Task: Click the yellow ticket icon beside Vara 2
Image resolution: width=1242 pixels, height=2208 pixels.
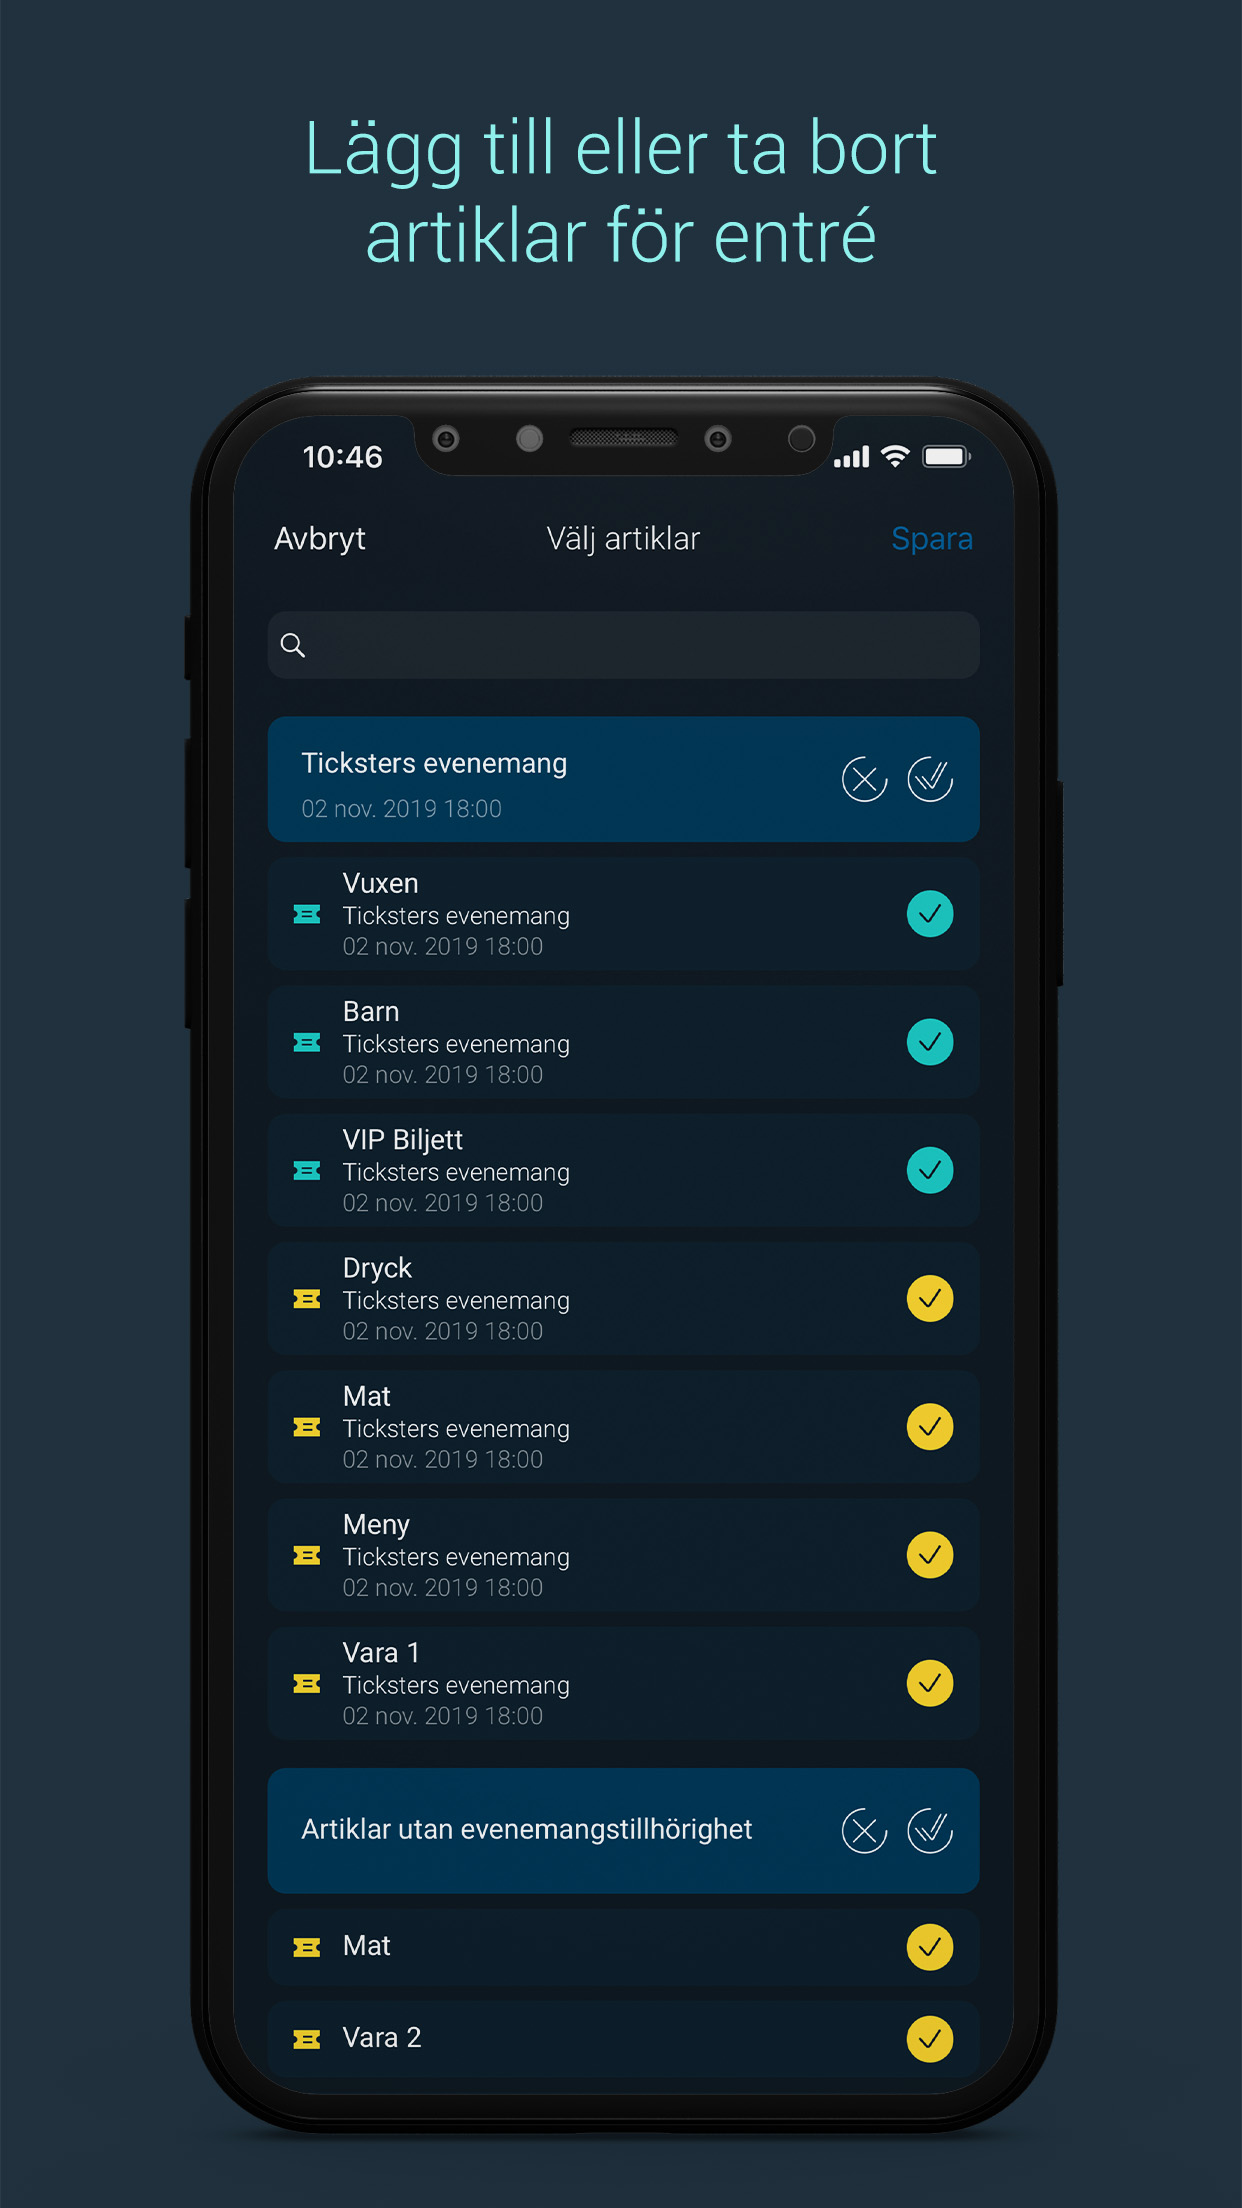Action: click(307, 2039)
